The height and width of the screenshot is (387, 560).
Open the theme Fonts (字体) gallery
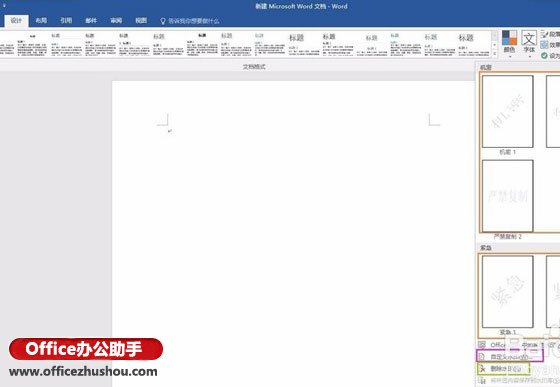tap(529, 44)
